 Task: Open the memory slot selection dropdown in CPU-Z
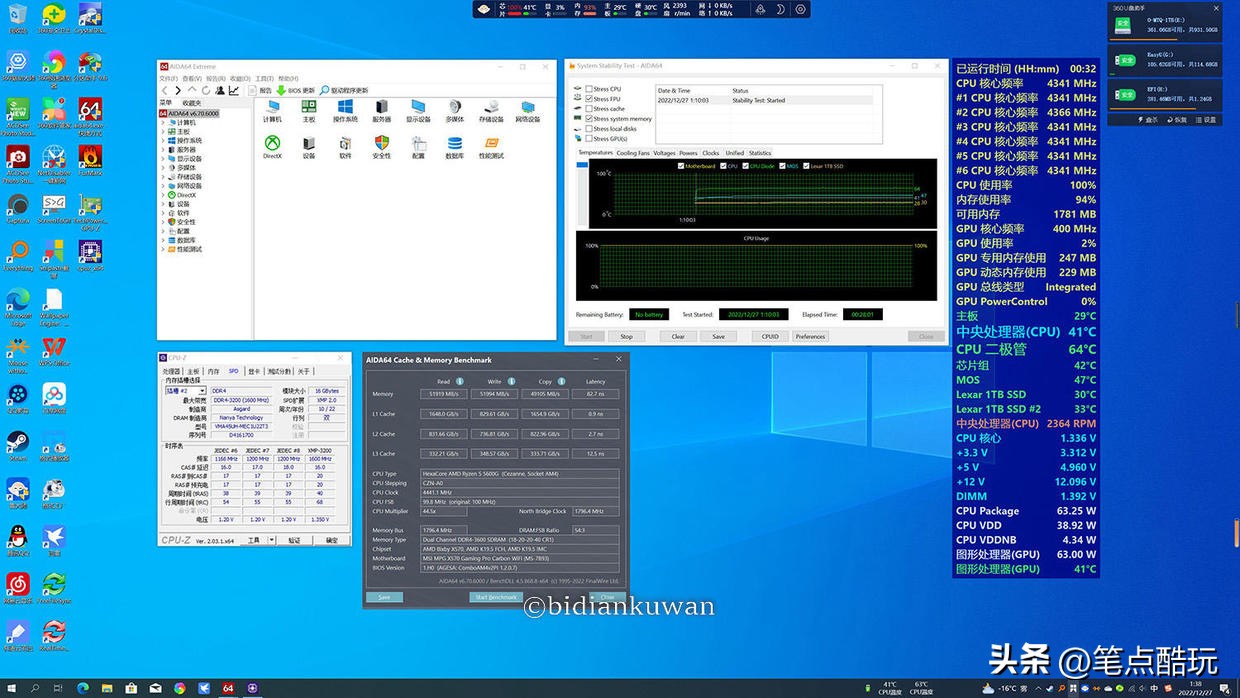tap(186, 391)
